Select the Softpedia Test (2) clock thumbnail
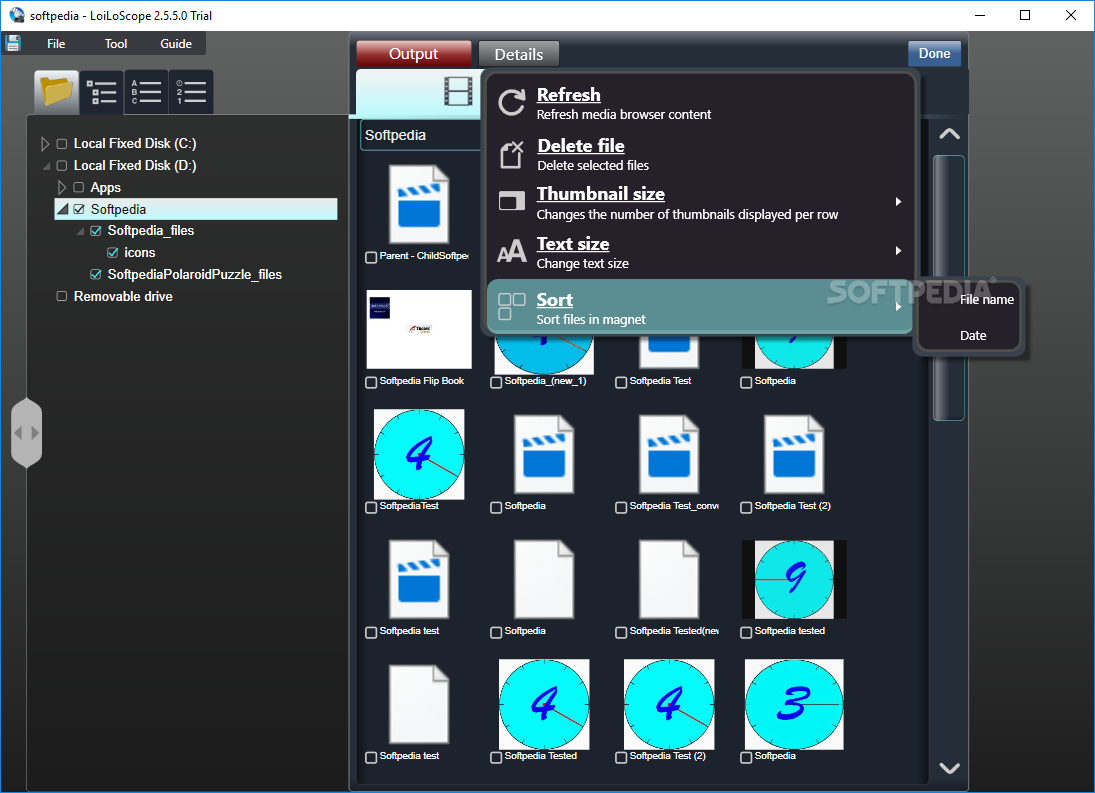Screen dimensions: 1095x793 coord(669,704)
